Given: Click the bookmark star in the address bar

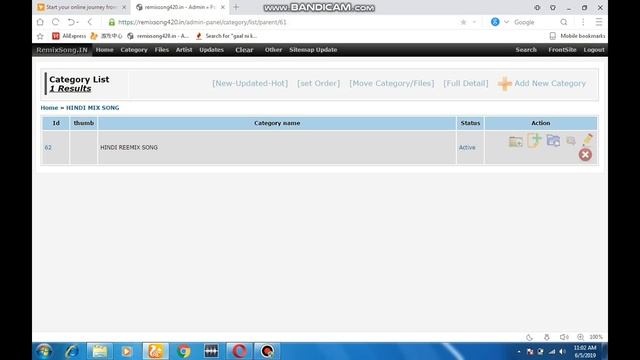Looking at the screenshot, I should click(463, 22).
